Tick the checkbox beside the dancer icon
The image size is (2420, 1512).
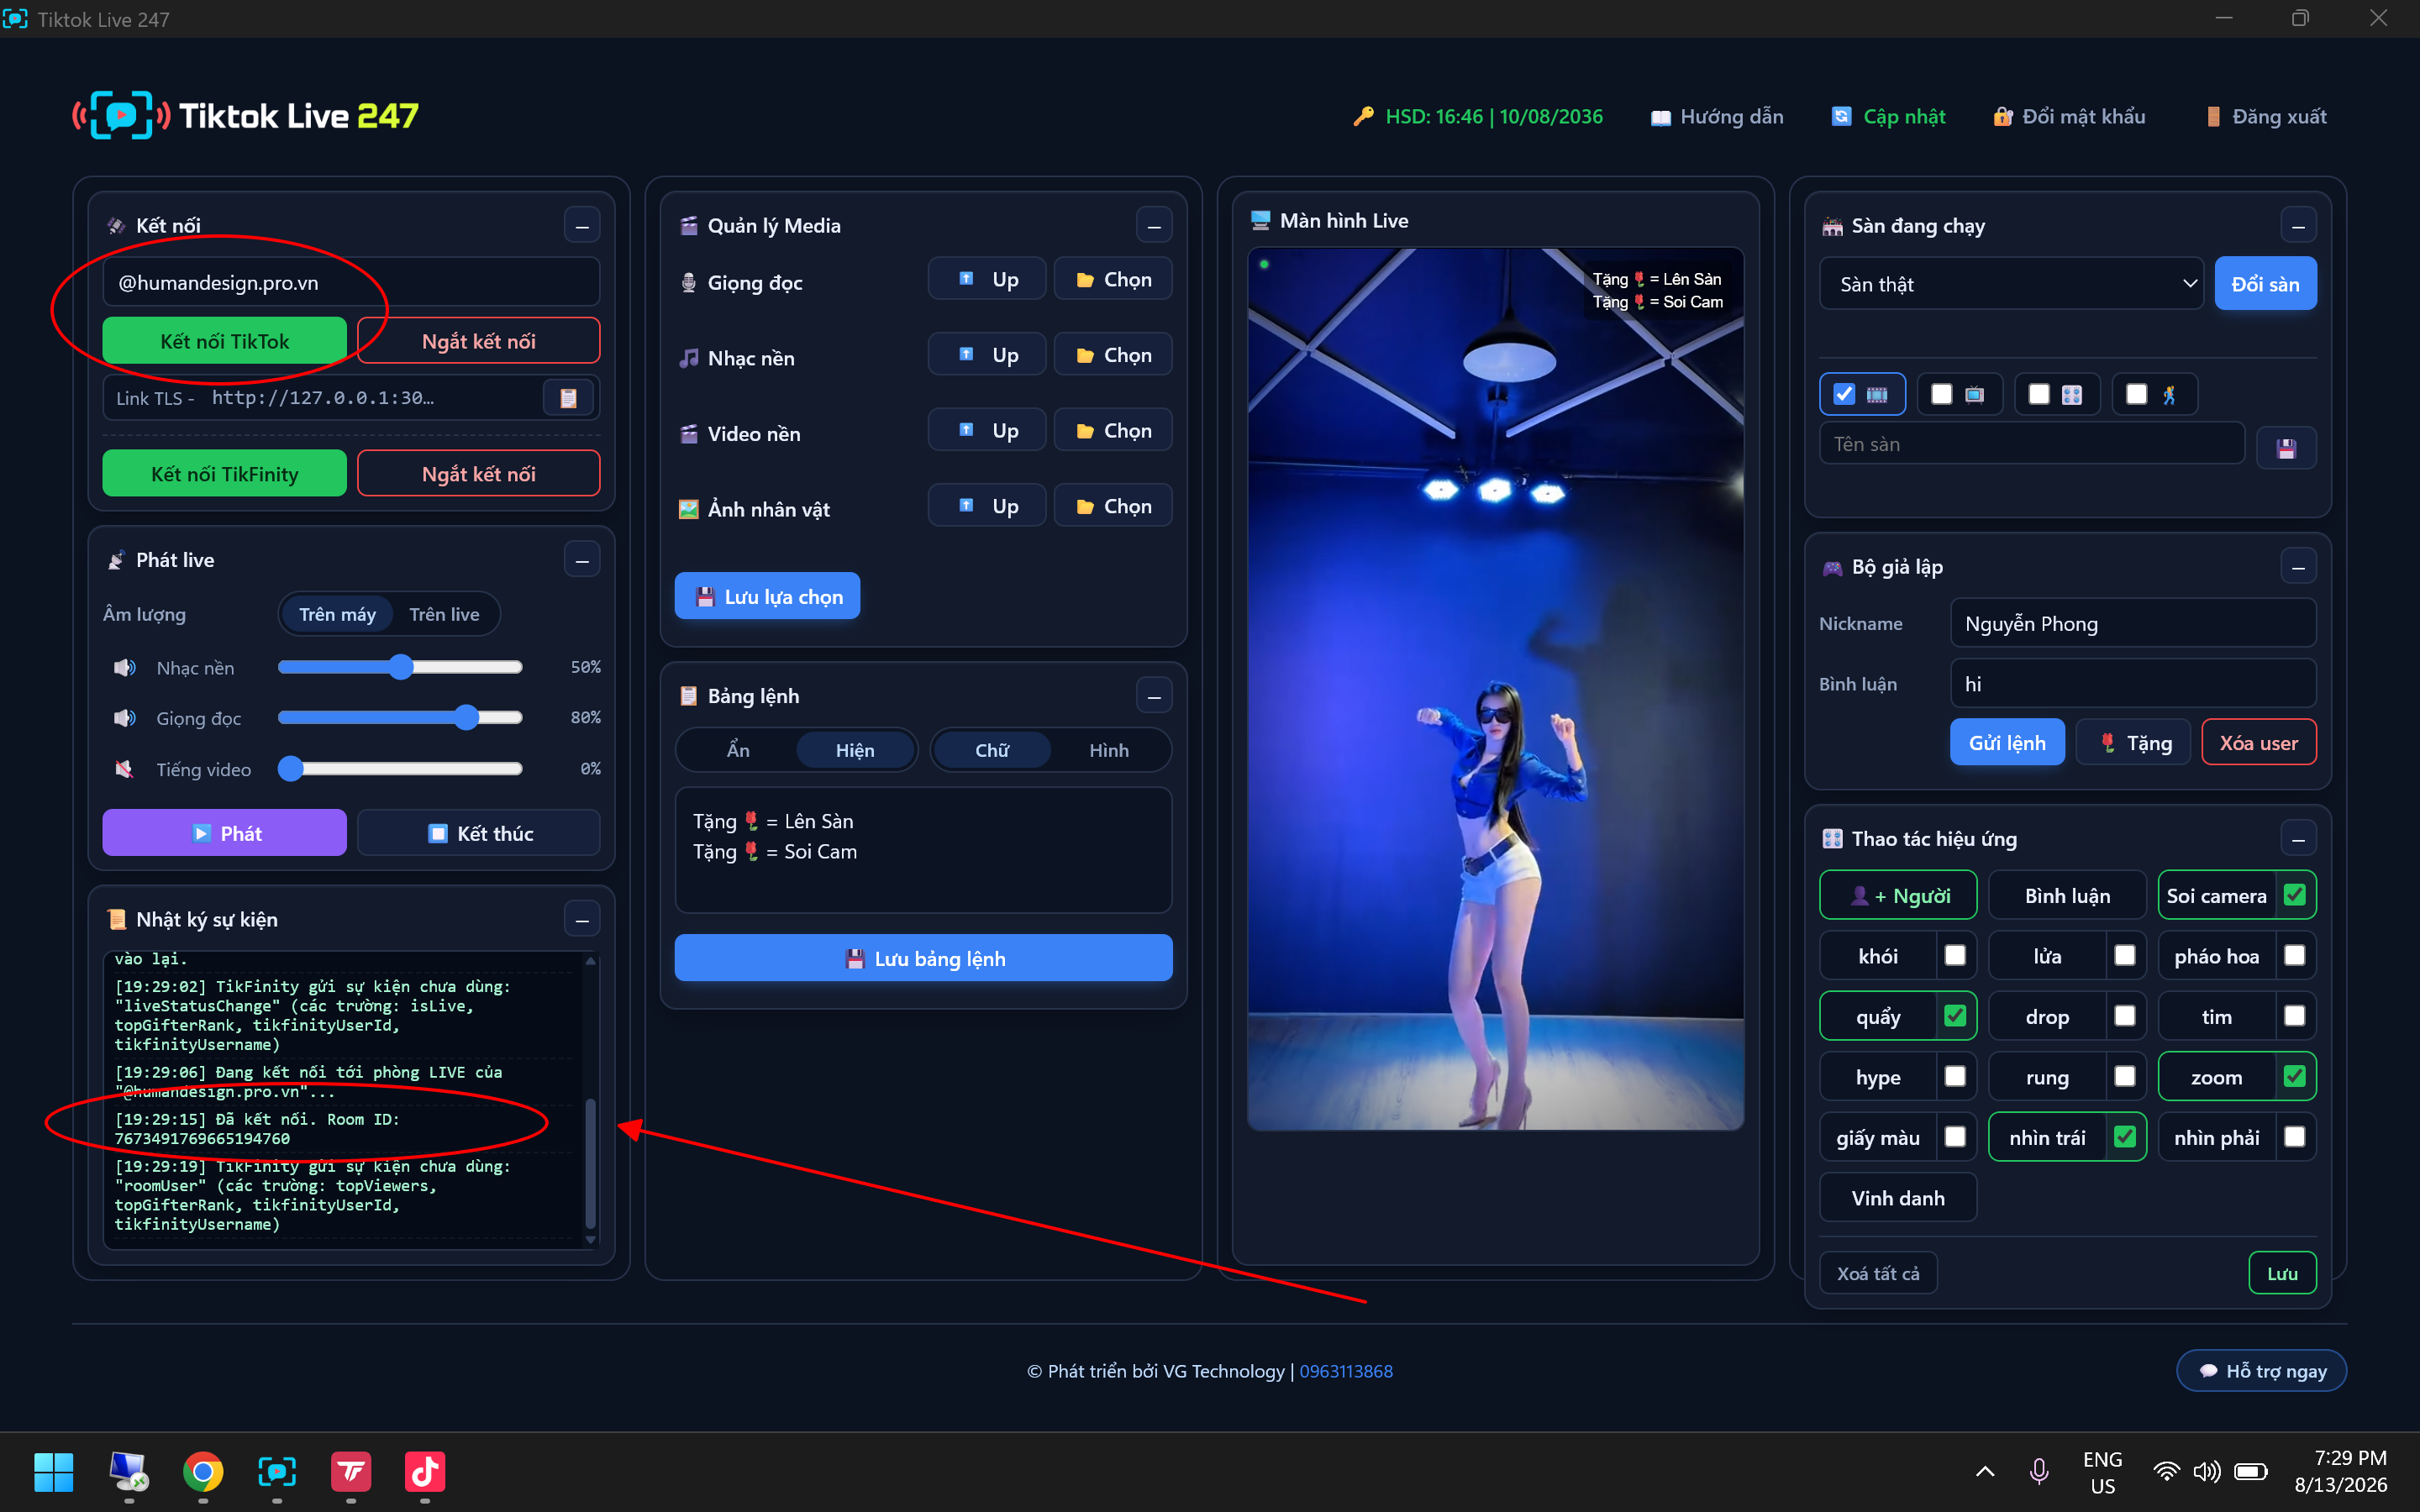[x=2137, y=394]
